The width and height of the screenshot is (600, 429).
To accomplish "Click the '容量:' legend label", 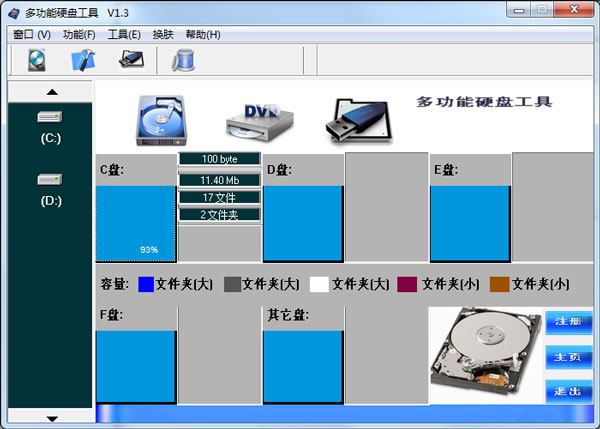I will coord(114,284).
